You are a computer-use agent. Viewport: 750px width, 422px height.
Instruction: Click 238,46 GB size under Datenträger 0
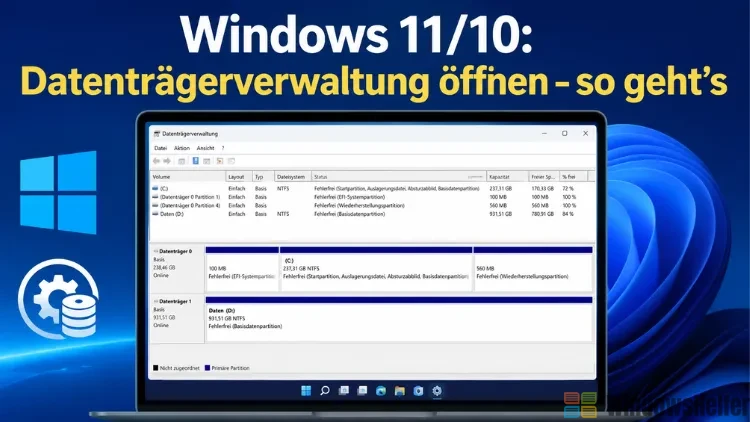164,267
